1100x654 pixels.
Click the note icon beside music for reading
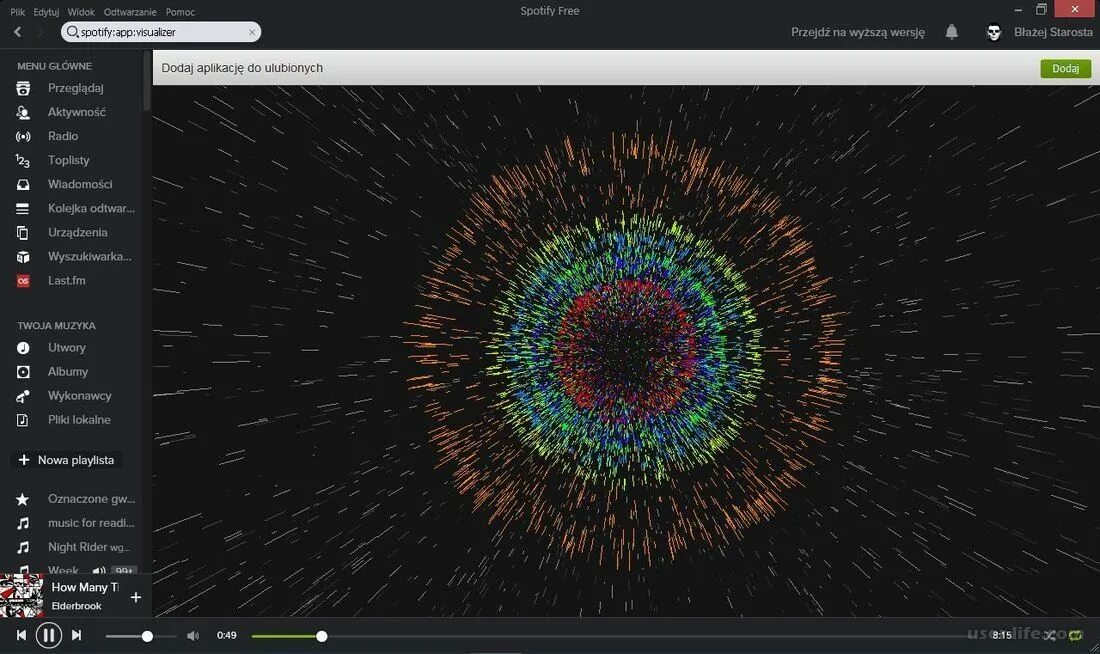click(x=23, y=523)
